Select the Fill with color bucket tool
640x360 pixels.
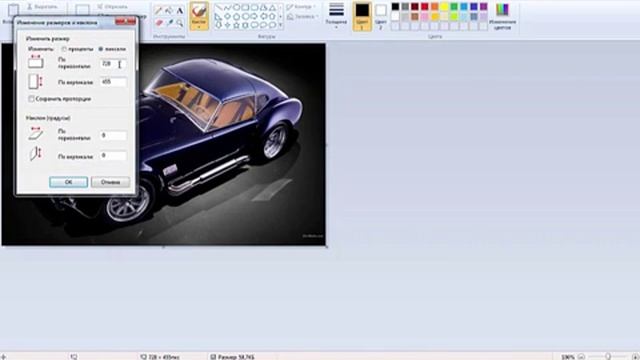click(169, 10)
